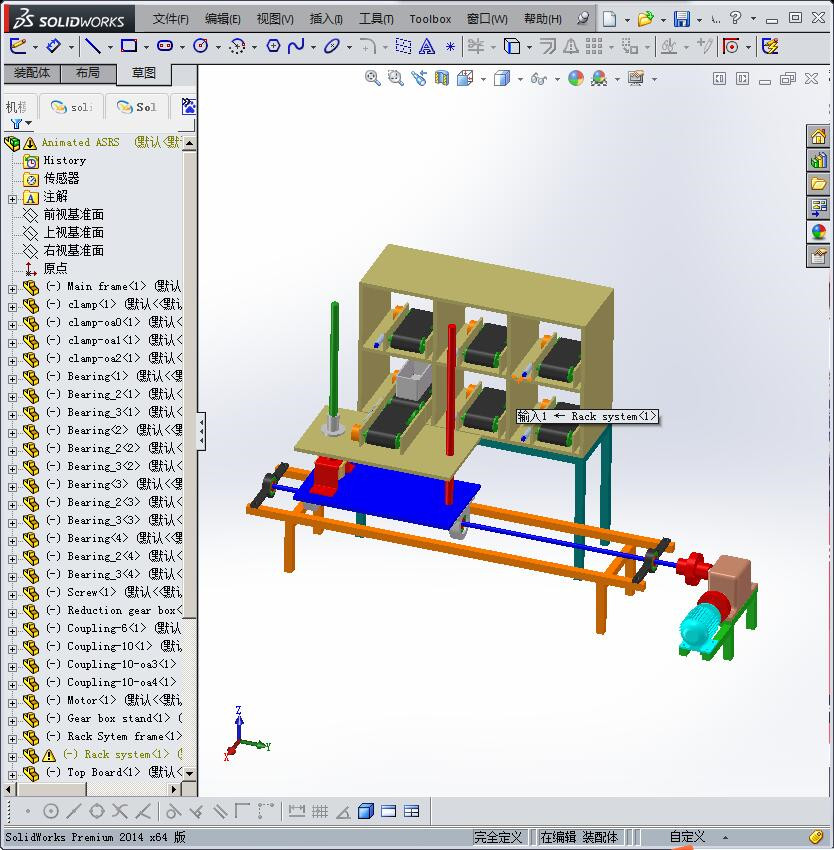Expand the 注解 annotations node
The width and height of the screenshot is (834, 850).
(x=12, y=199)
